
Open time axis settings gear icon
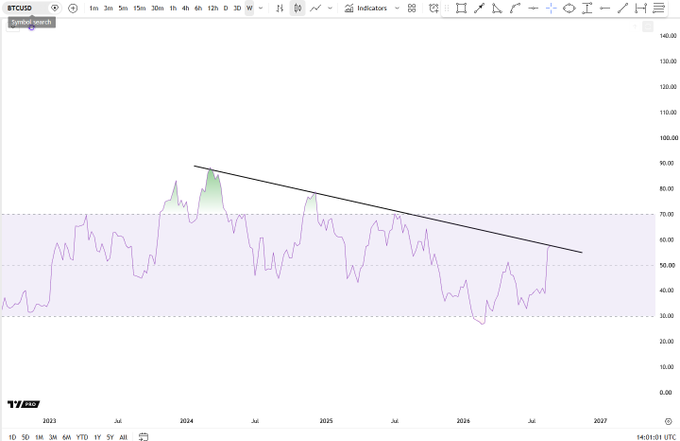click(x=668, y=421)
